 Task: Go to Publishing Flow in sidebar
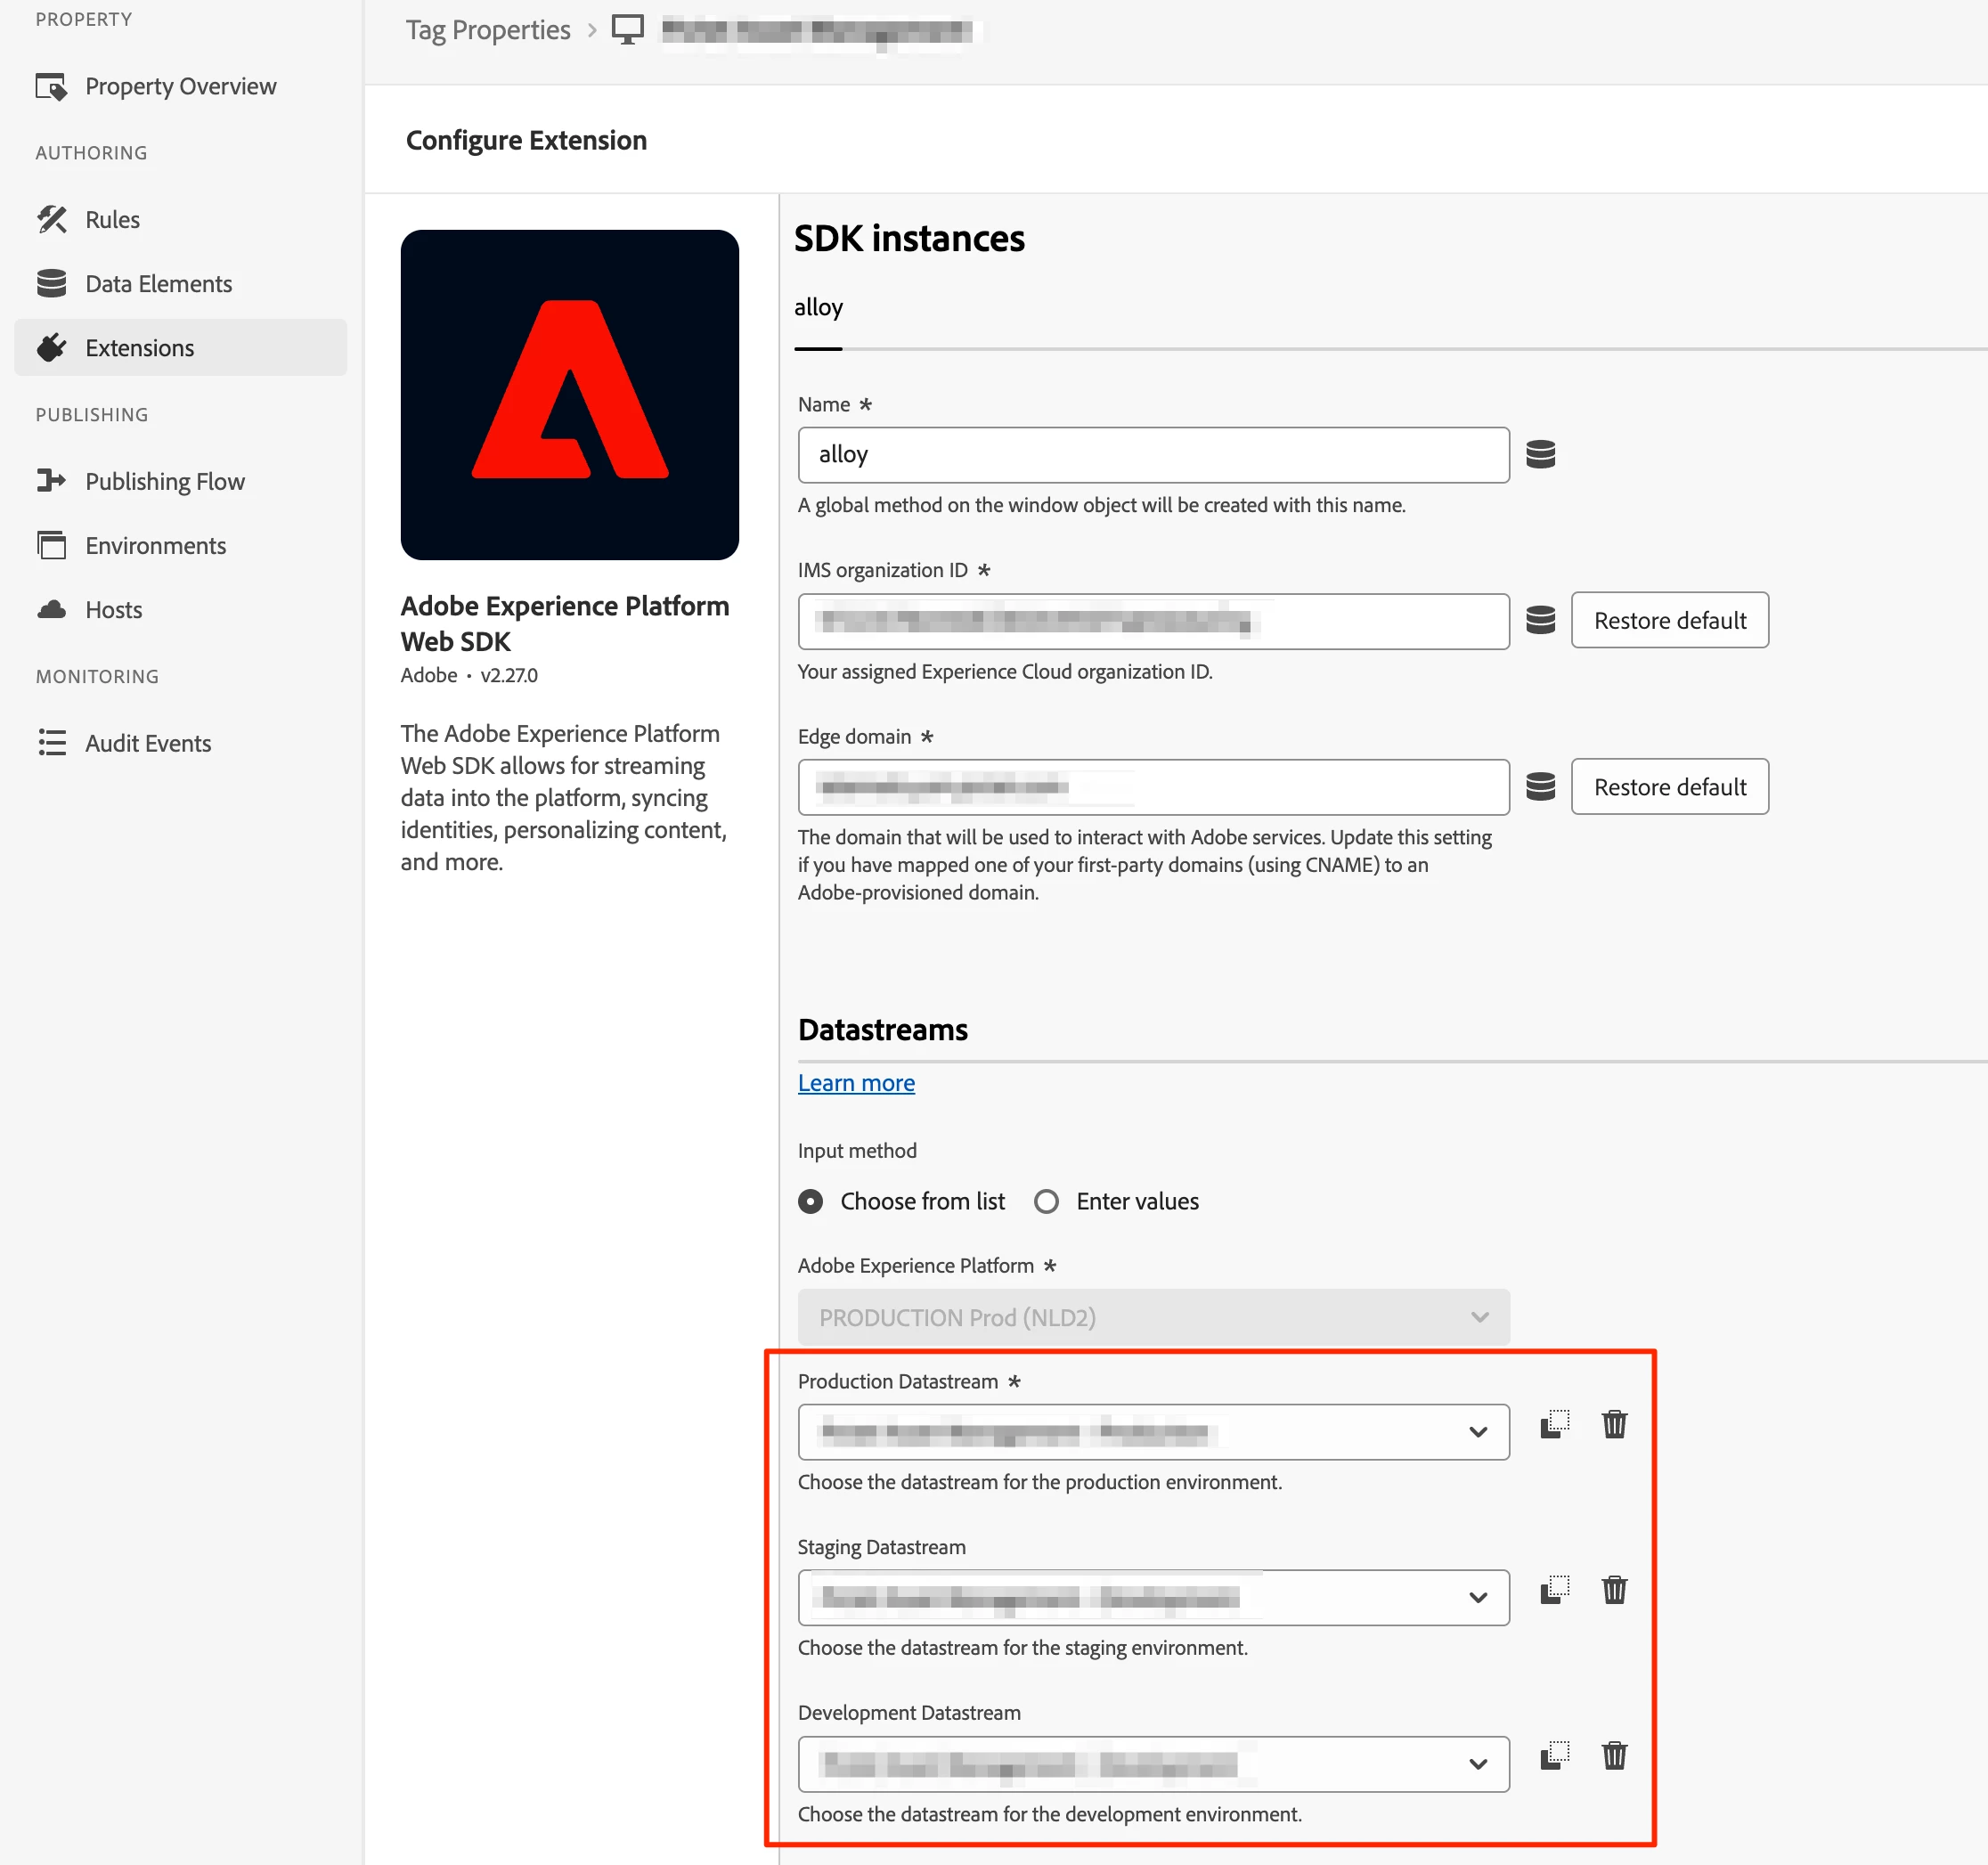click(164, 482)
